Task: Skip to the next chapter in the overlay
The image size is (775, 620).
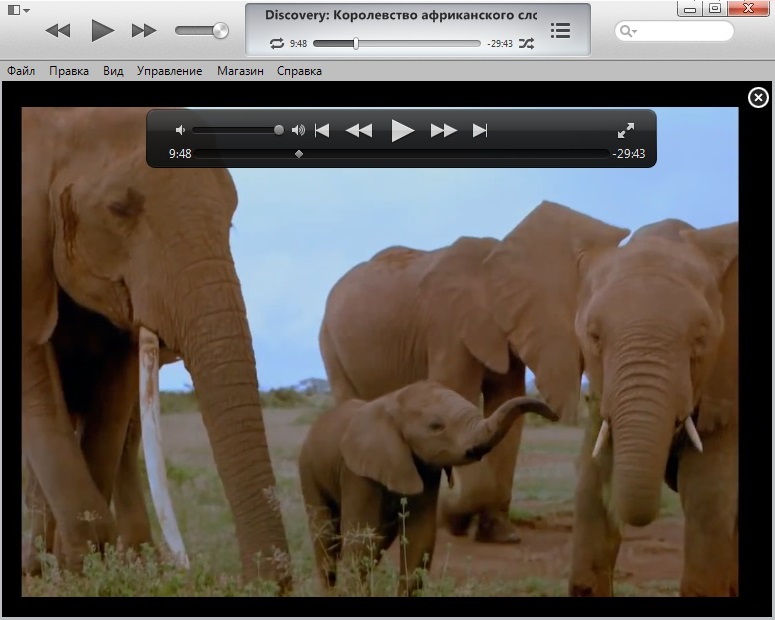Action: [480, 131]
